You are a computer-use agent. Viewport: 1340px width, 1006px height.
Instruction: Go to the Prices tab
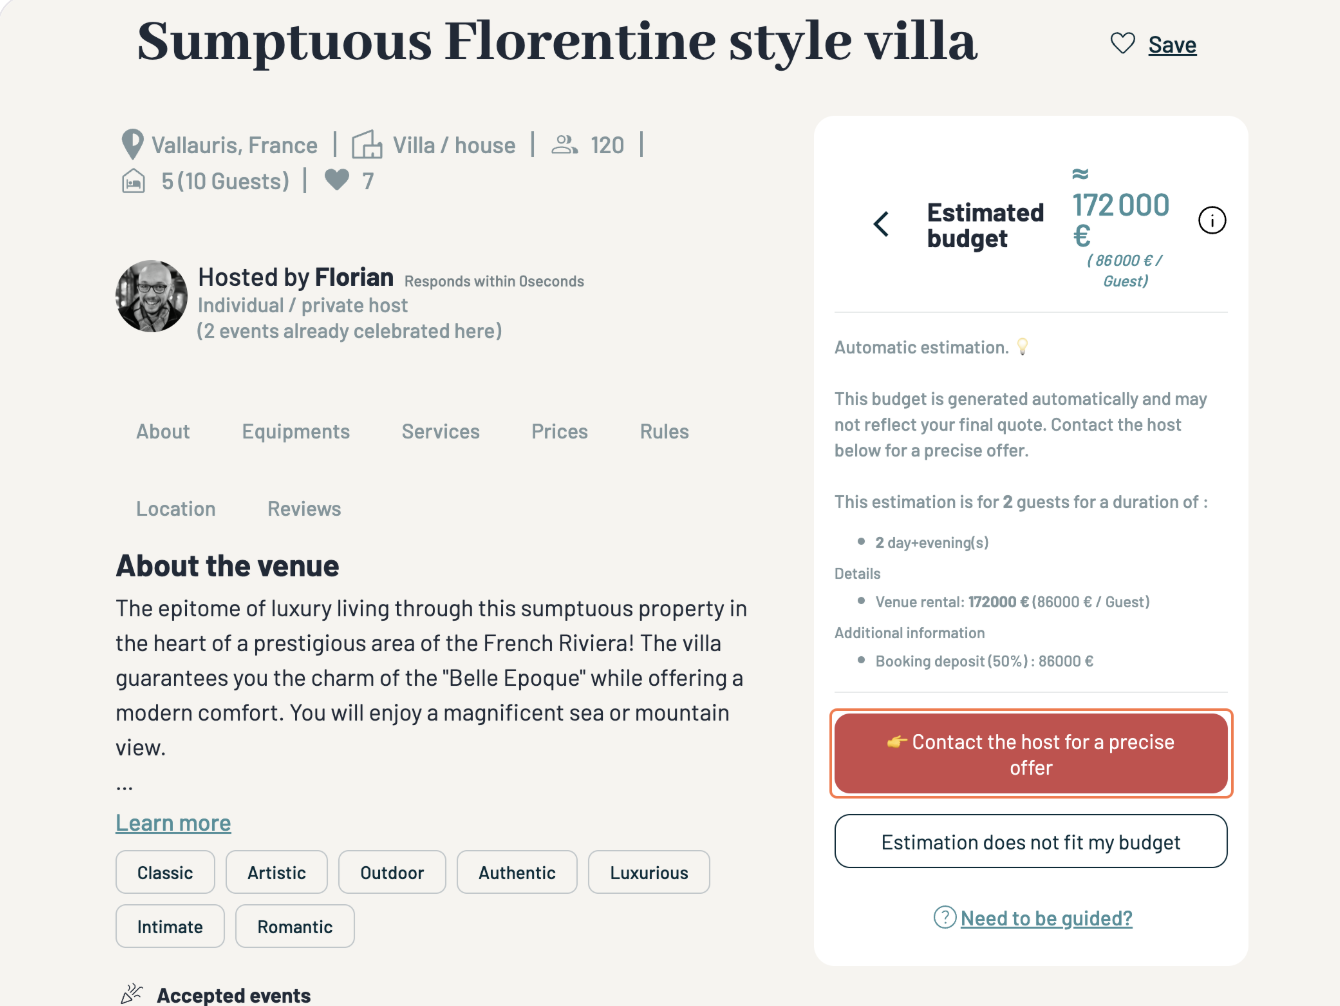pos(560,432)
